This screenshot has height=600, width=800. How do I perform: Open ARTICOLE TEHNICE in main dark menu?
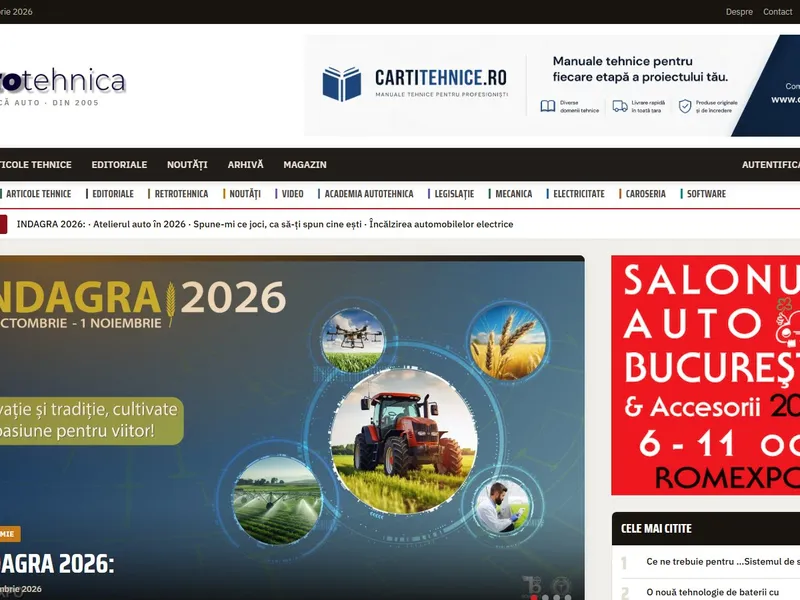(x=36, y=165)
